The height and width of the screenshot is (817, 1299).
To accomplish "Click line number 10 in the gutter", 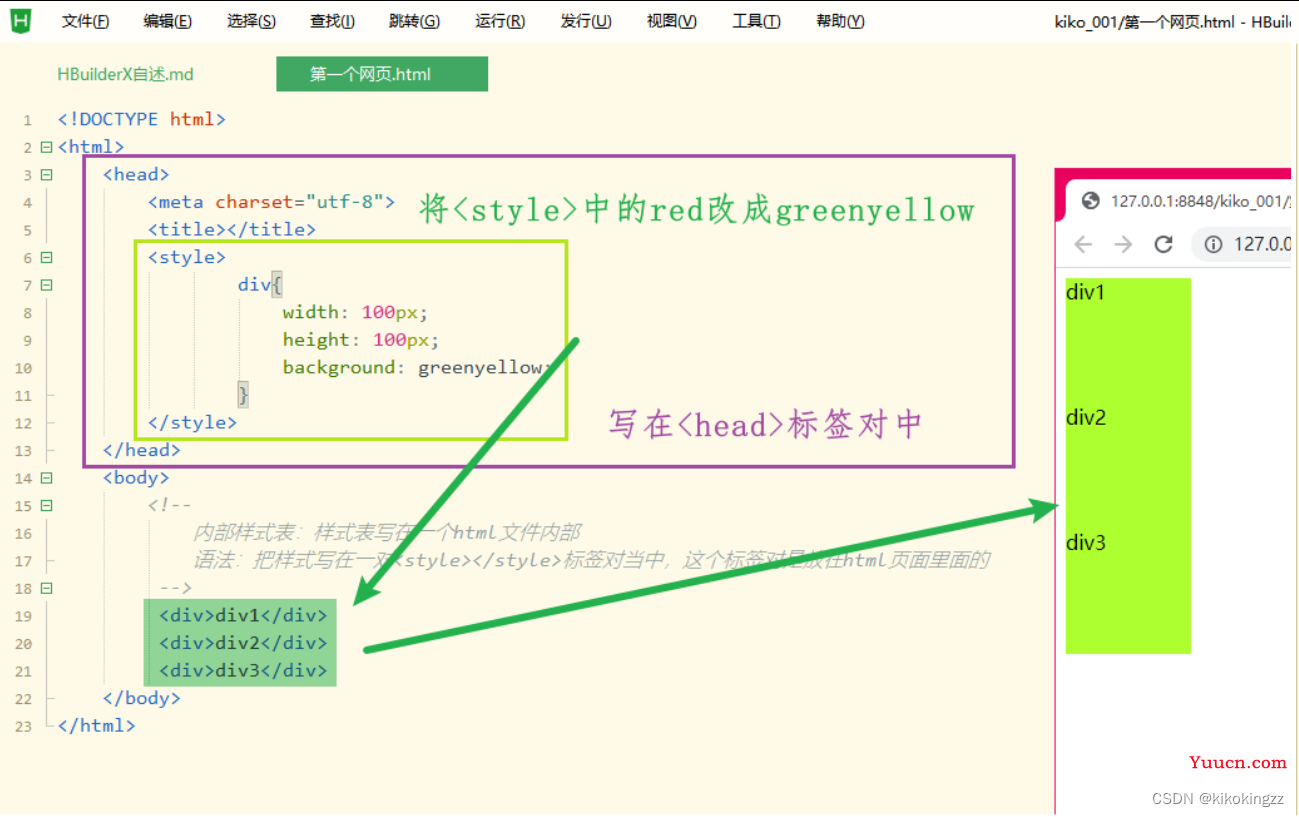I will 24,368.
